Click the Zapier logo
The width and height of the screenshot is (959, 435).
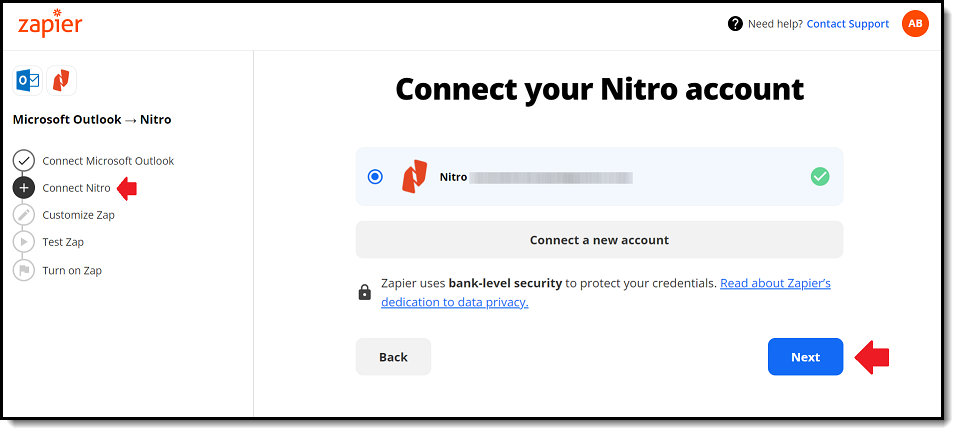50,23
